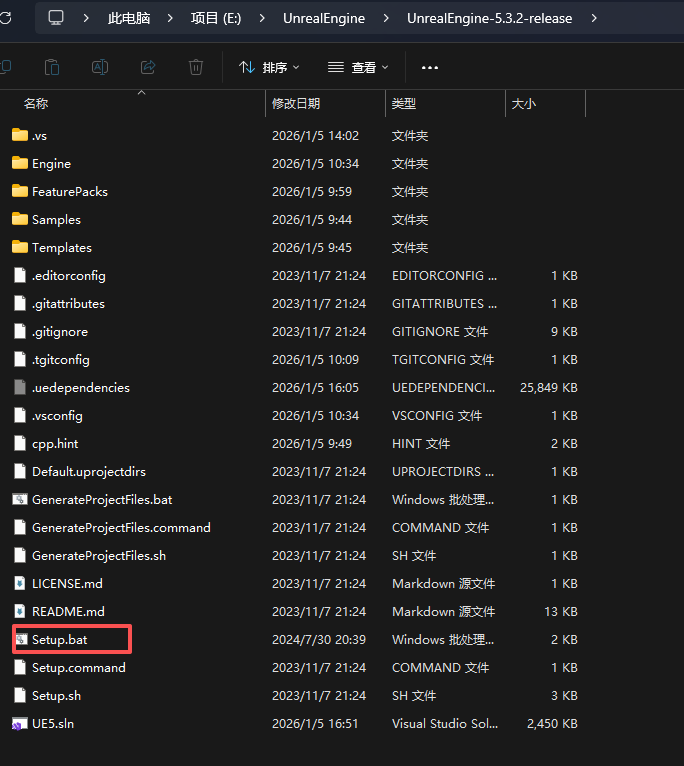Click UnrealEngine-5.3.2-release breadcrumb segment
The image size is (684, 766).
(490, 18)
